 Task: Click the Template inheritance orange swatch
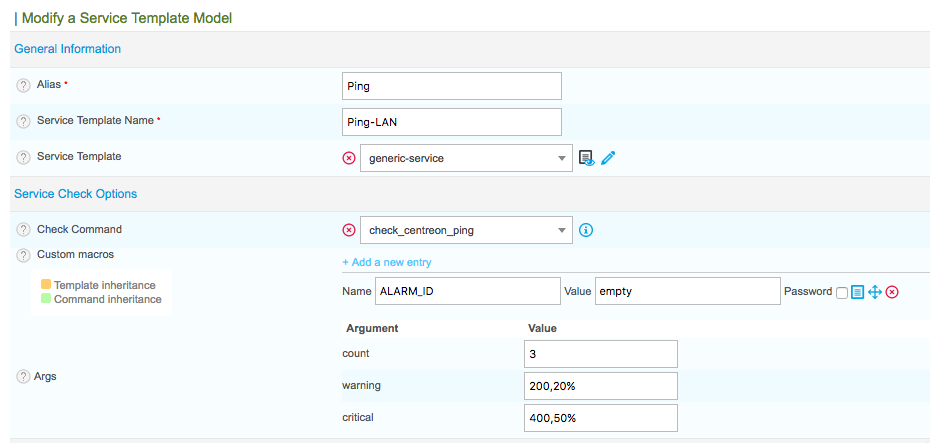pyautogui.click(x=46, y=285)
